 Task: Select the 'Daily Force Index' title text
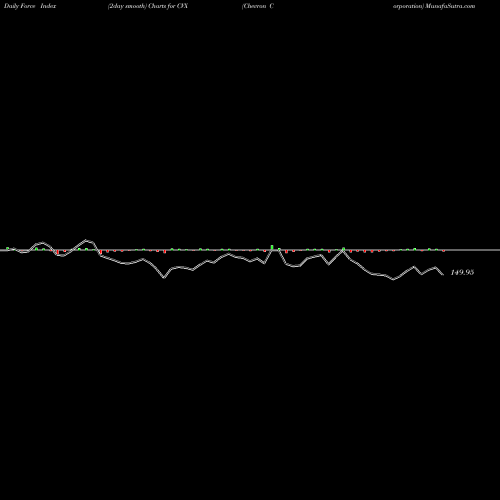click(x=30, y=6)
